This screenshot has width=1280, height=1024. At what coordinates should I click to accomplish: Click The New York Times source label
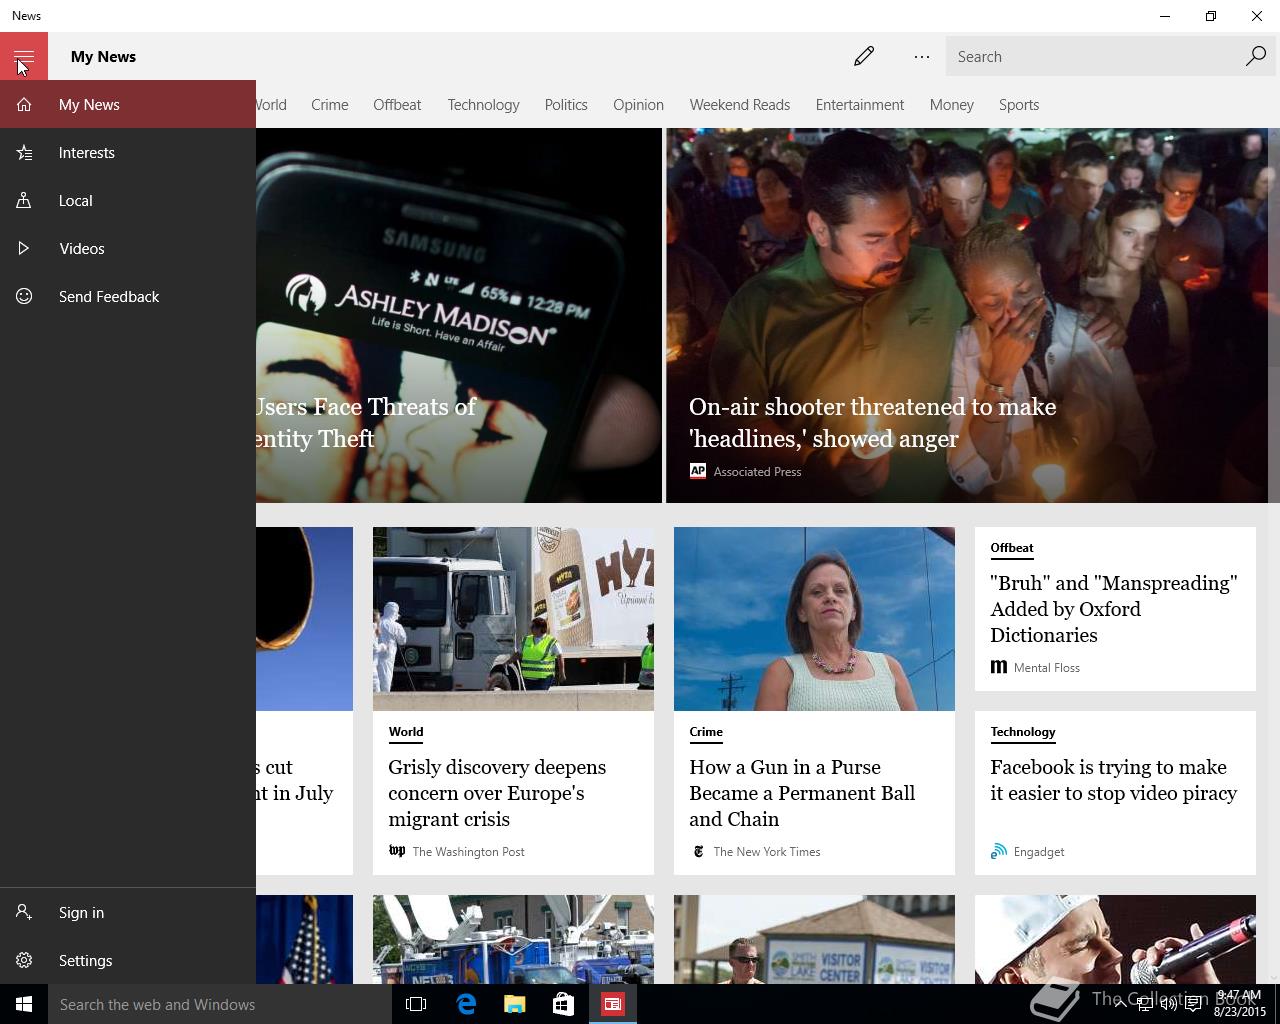[x=766, y=852]
